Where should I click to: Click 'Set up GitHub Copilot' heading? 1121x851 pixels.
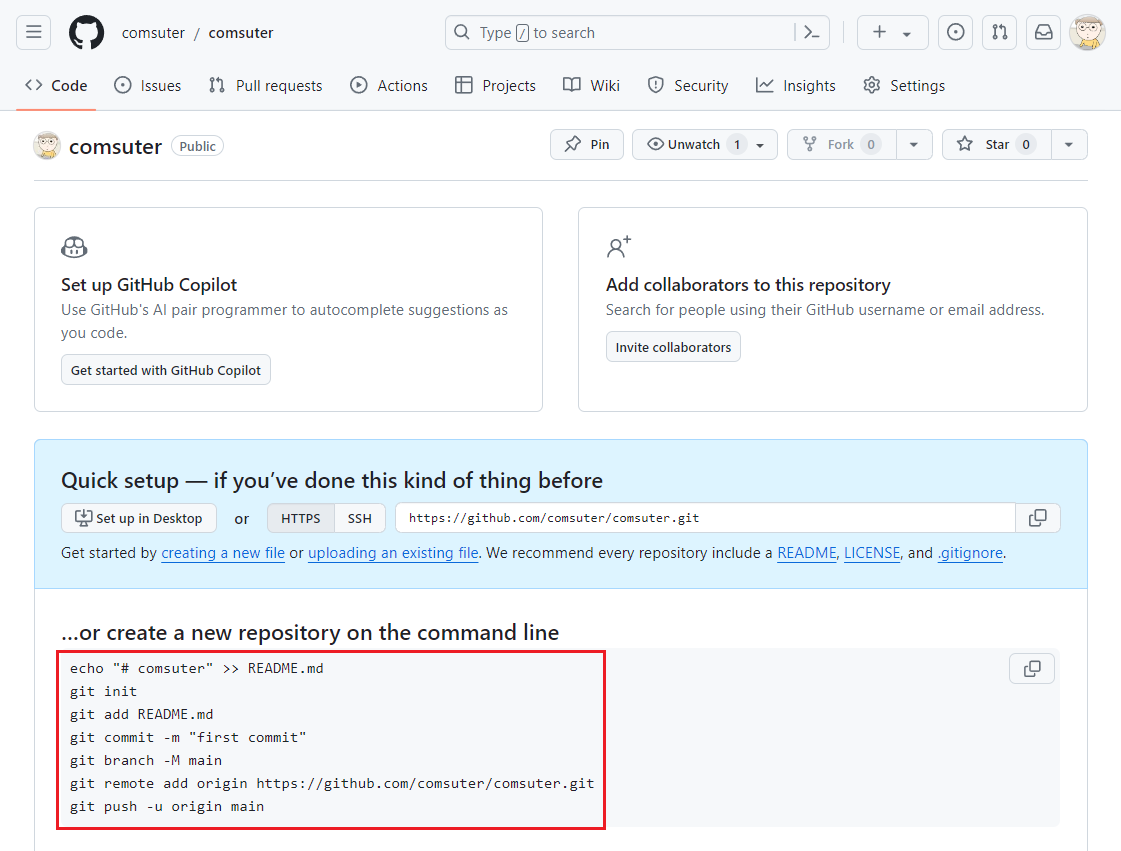click(149, 285)
